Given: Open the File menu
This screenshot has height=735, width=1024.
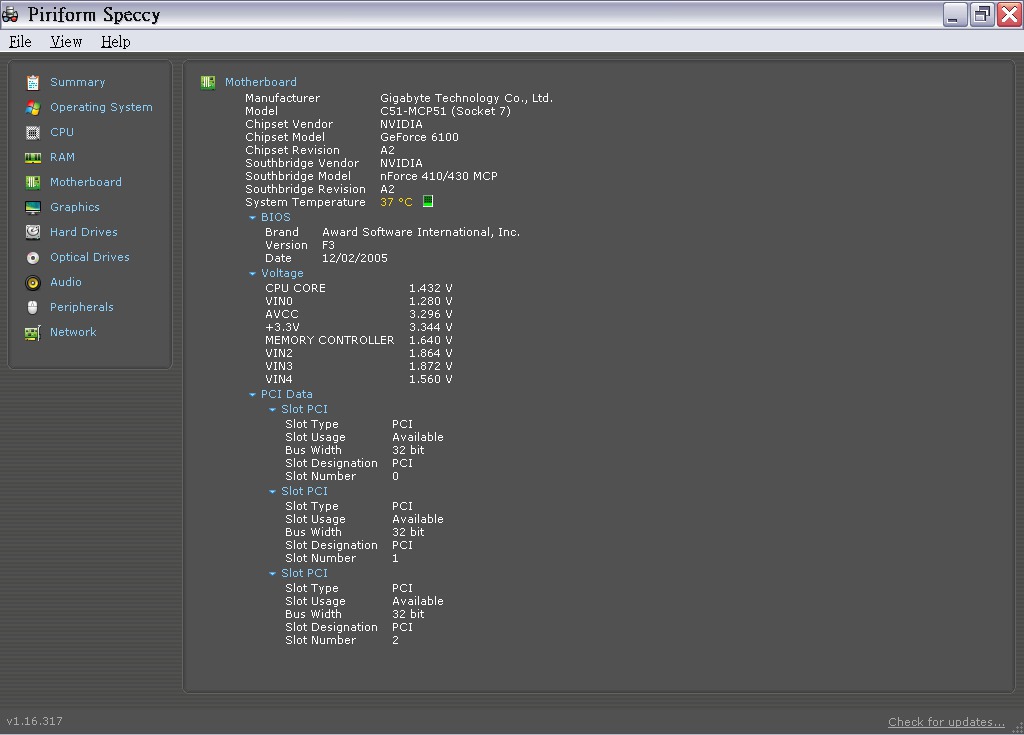Looking at the screenshot, I should coord(20,42).
